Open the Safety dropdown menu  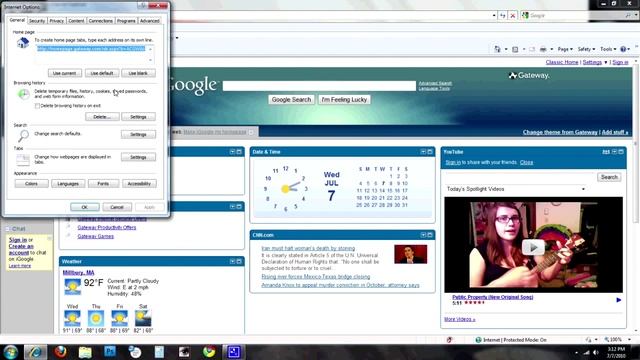coord(586,49)
